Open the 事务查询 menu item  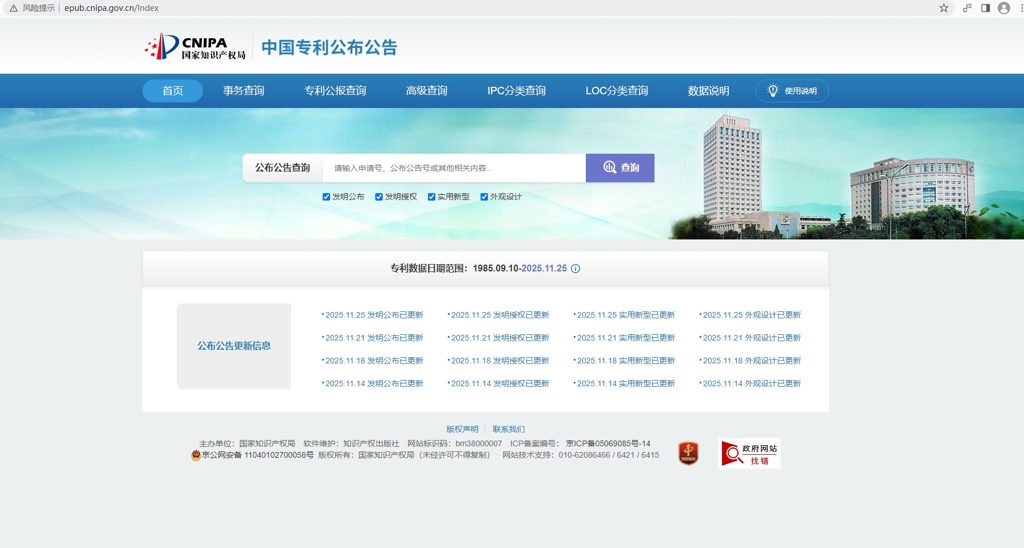pyautogui.click(x=244, y=91)
